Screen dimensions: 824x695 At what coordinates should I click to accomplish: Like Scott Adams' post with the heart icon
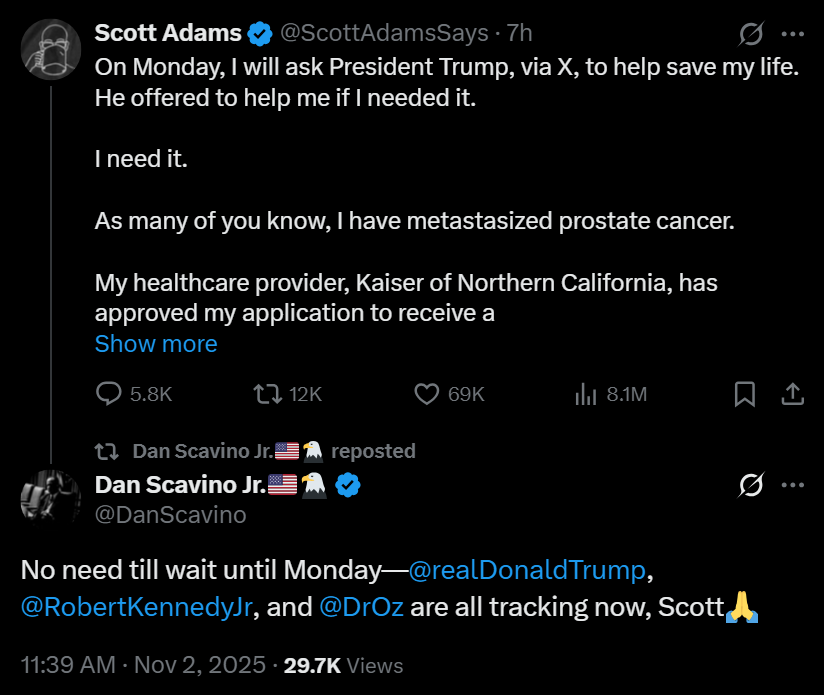pos(427,394)
